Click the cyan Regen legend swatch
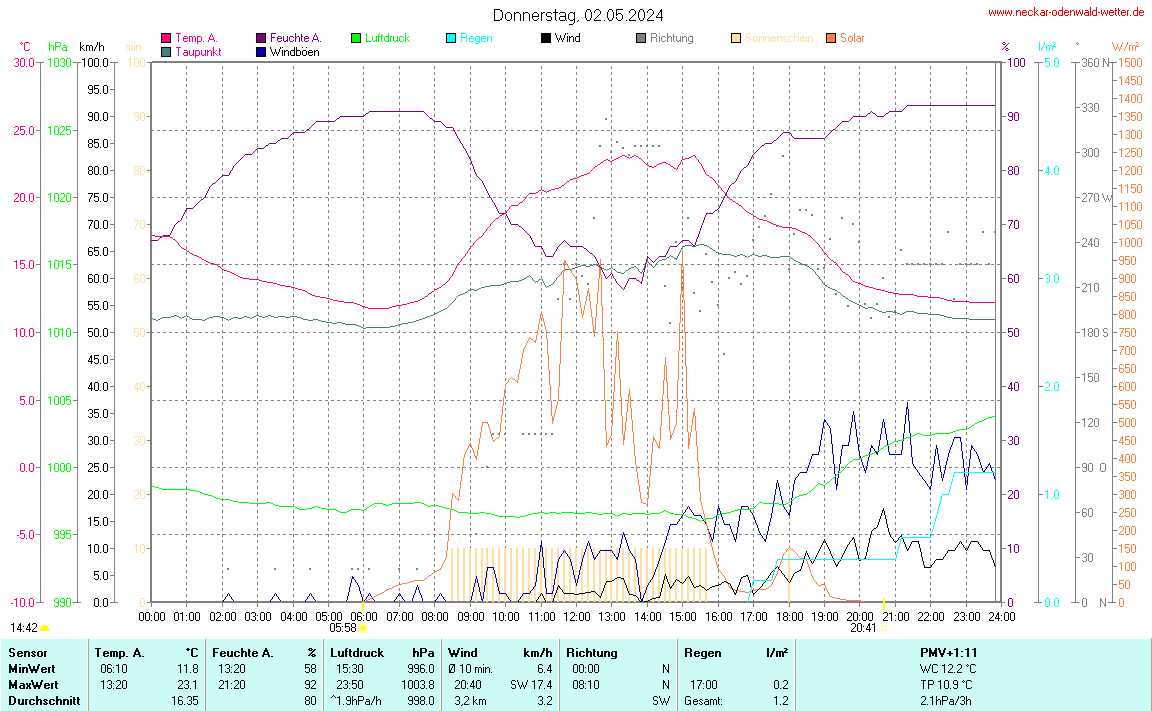This screenshot has width=1152, height=711. [x=451, y=38]
